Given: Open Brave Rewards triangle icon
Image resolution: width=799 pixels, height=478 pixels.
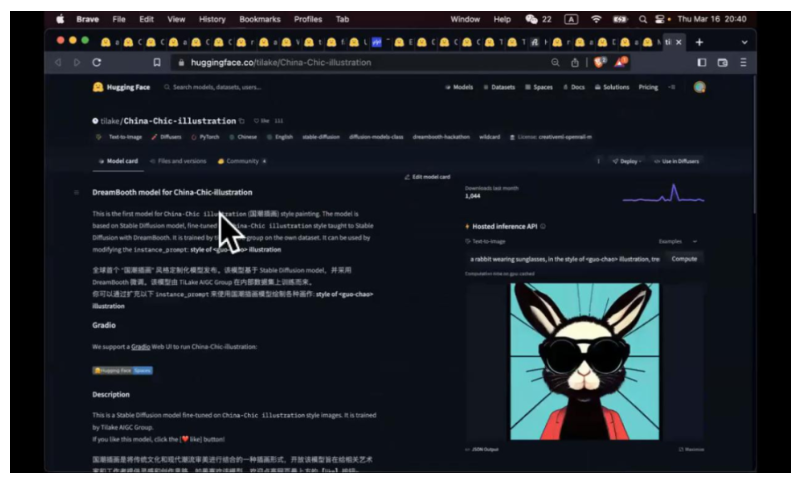Looking at the screenshot, I should [x=621, y=62].
